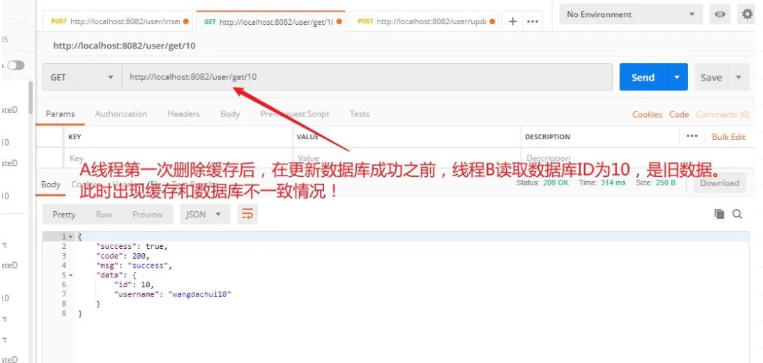763x363 pixels.
Task: Toggle the response word wrap icon
Action: 248,214
